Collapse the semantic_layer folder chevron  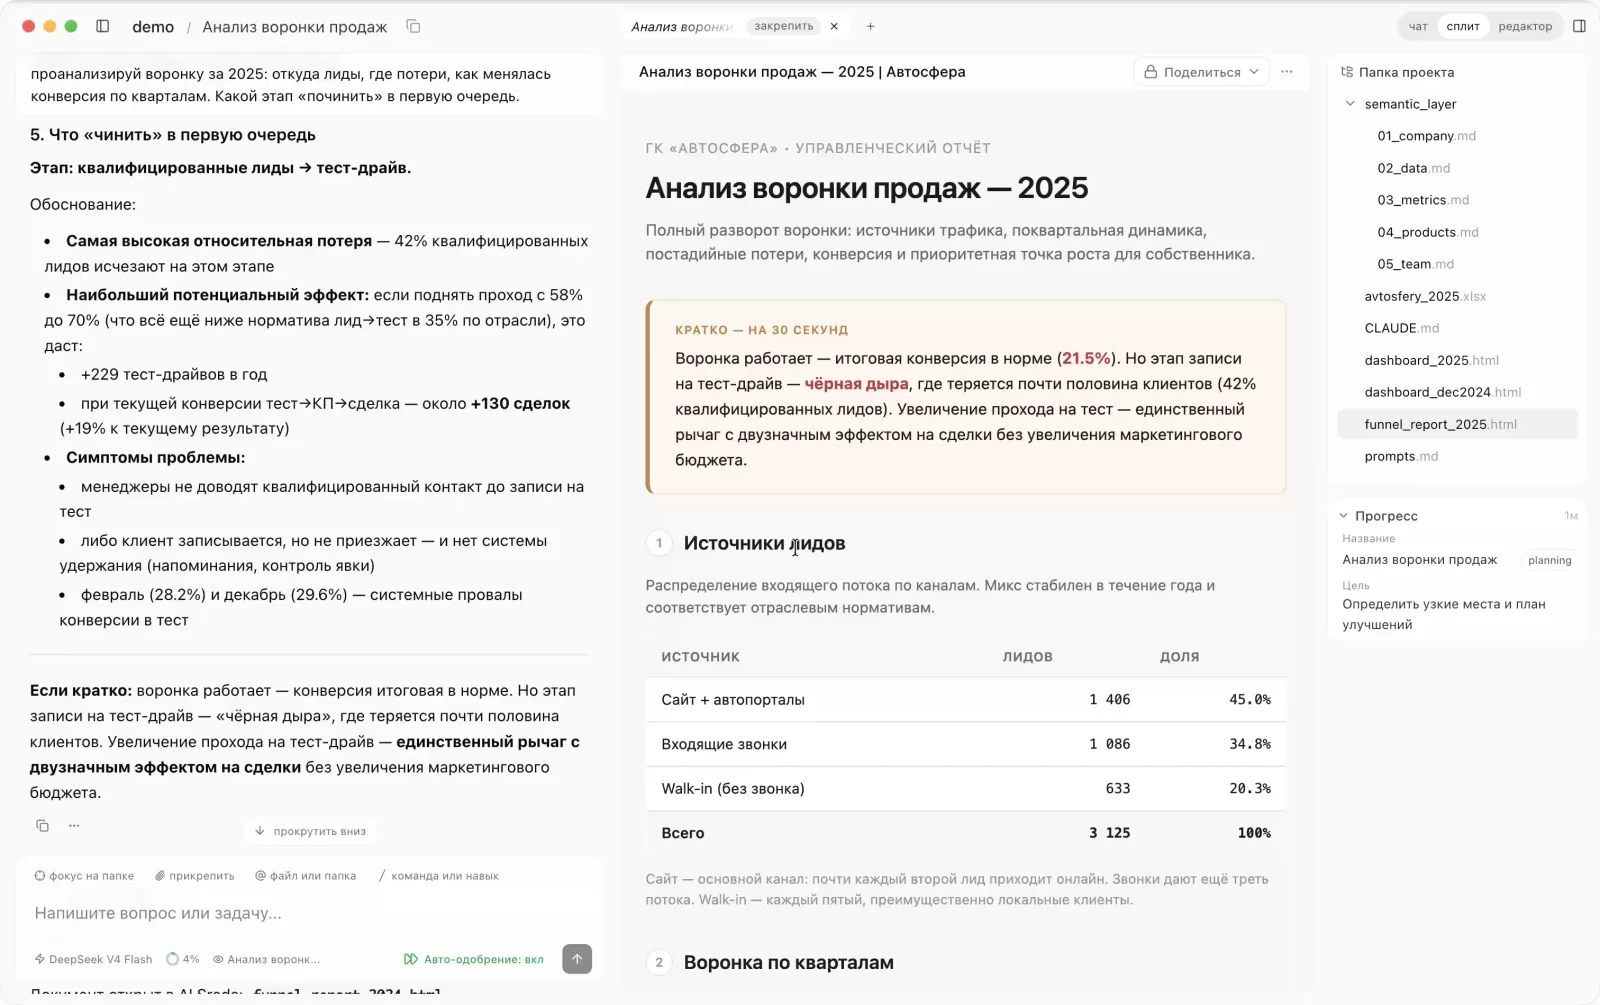point(1350,104)
